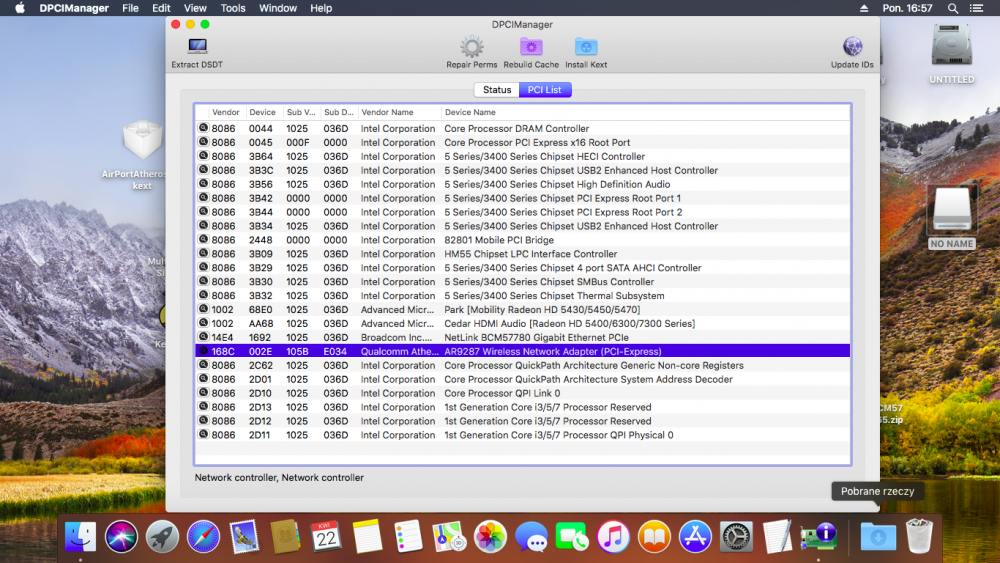This screenshot has width=1000, height=563.
Task: Open Calendar from the Dock
Action: coord(326,537)
